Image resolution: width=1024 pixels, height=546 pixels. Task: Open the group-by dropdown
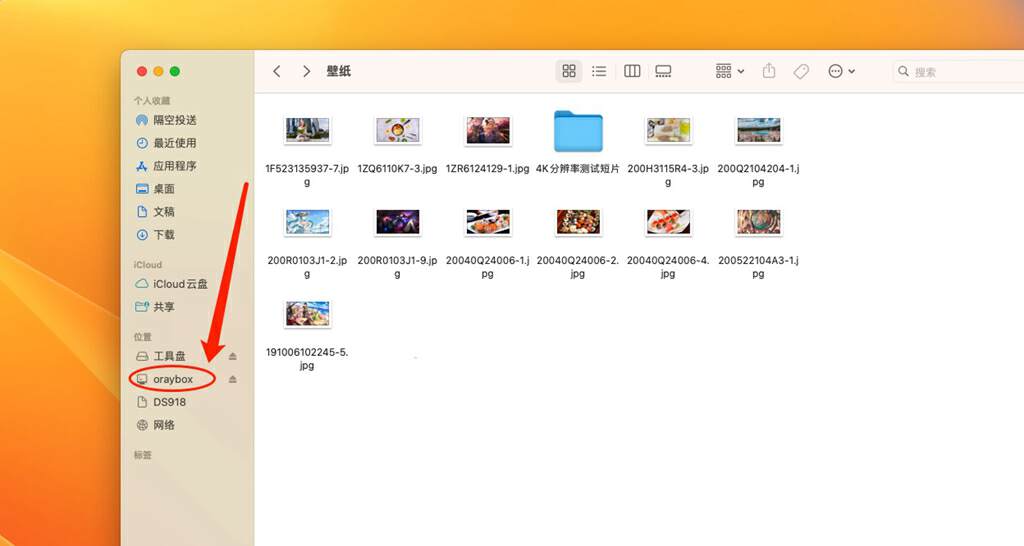[730, 71]
